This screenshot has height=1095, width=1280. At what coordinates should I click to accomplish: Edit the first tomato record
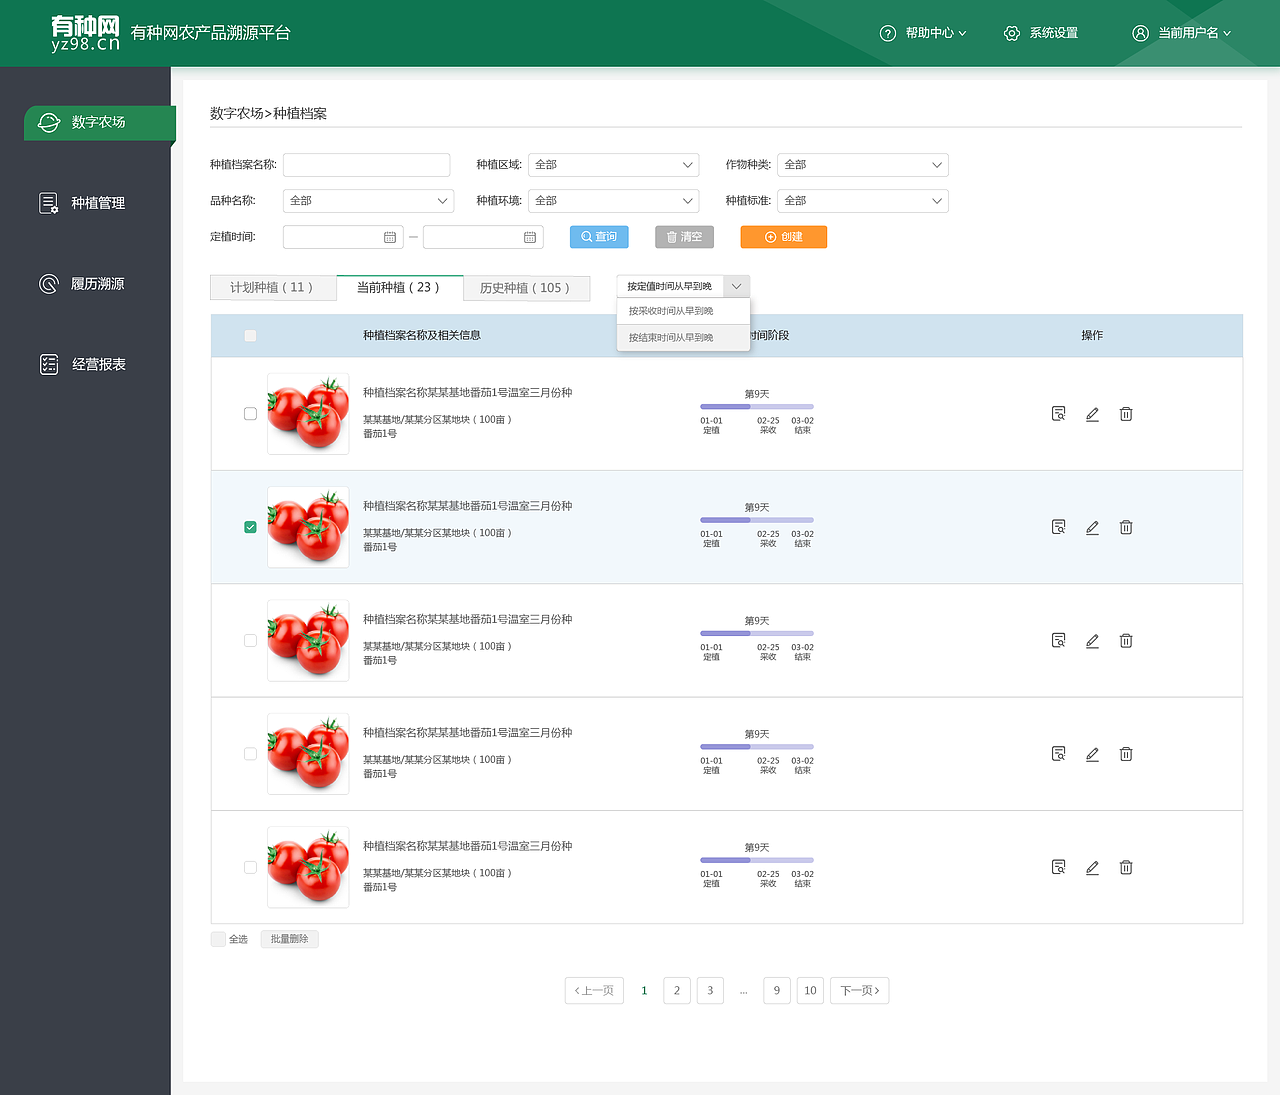tap(1092, 414)
